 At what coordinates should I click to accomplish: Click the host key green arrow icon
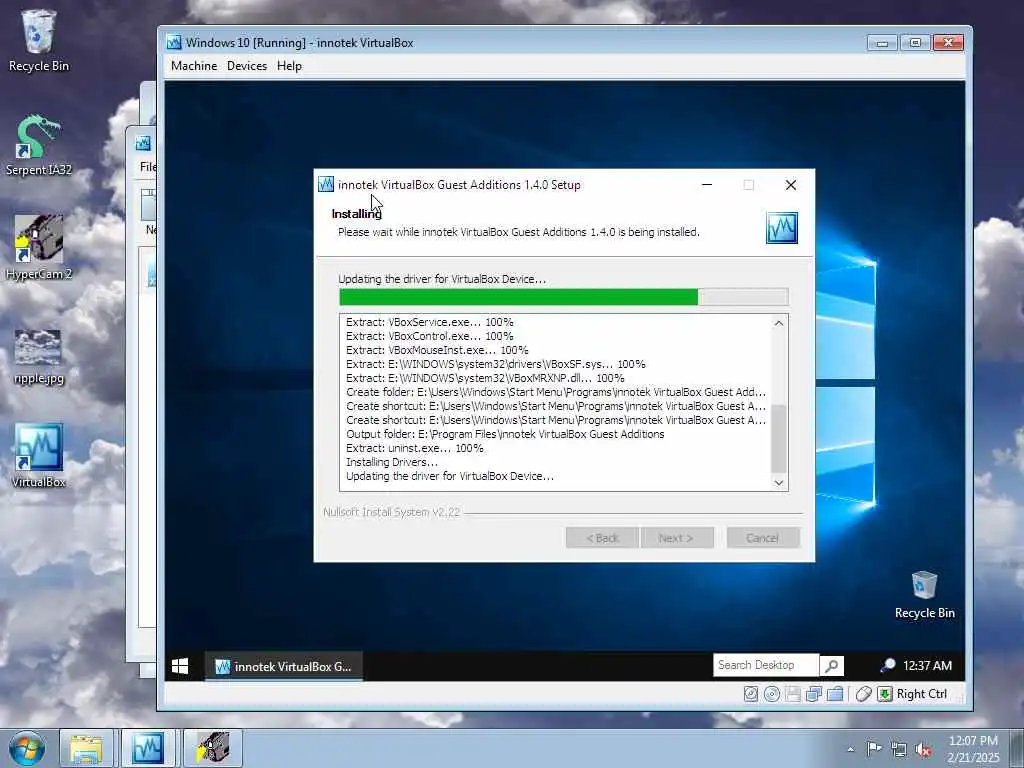[x=885, y=694]
